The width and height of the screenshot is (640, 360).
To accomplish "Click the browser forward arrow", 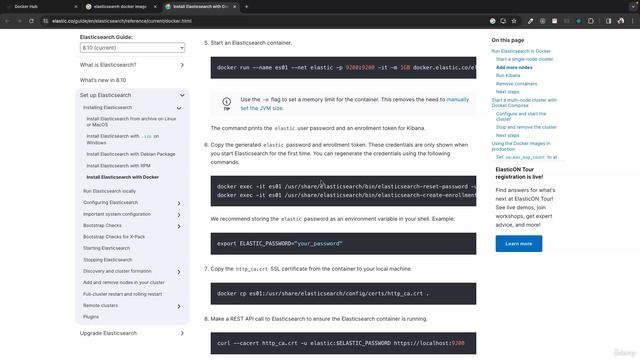I will coord(19,21).
